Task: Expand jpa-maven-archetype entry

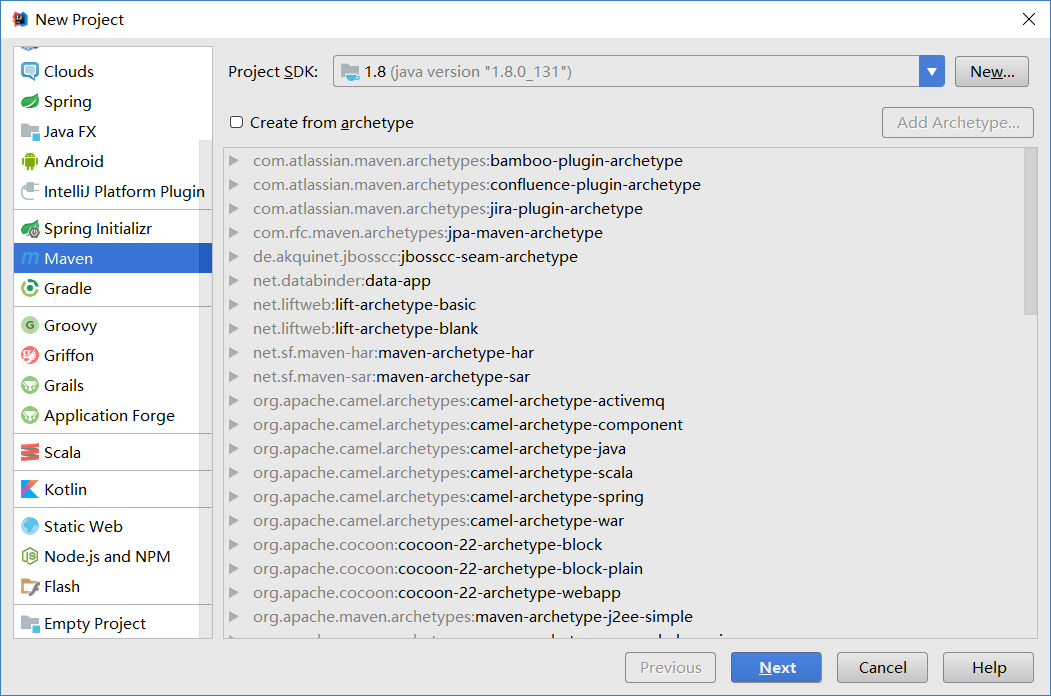Action: pos(234,233)
